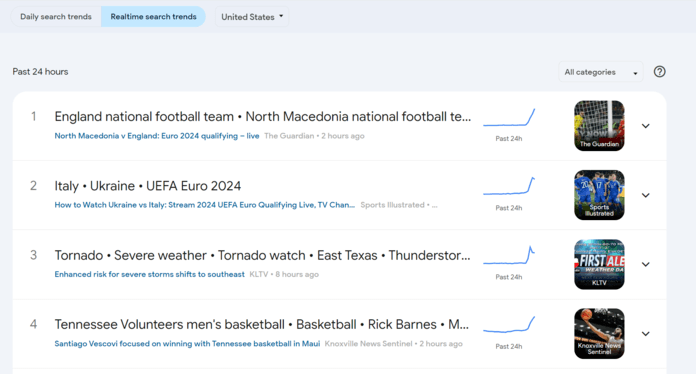Click the trend sparkline for Italy Ukraine row

click(x=509, y=186)
